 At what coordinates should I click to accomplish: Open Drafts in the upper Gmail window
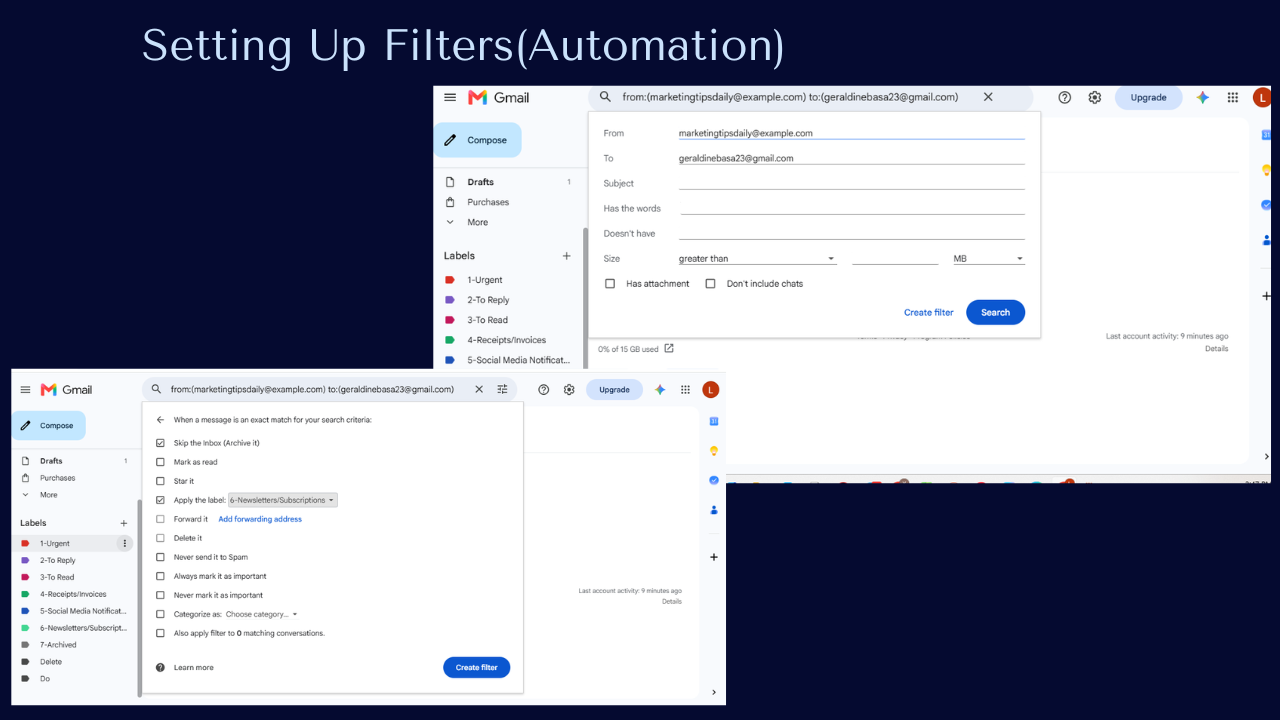tap(480, 182)
